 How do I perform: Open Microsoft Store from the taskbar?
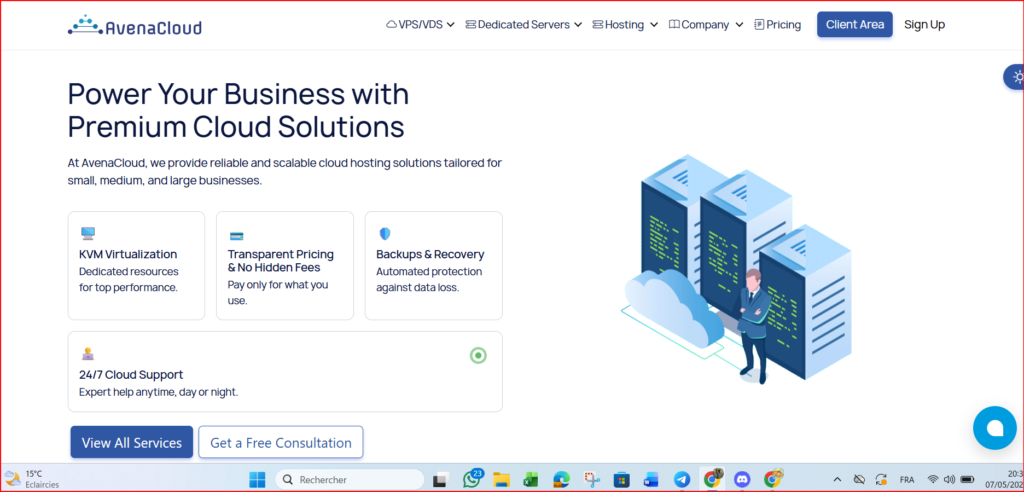click(x=621, y=480)
